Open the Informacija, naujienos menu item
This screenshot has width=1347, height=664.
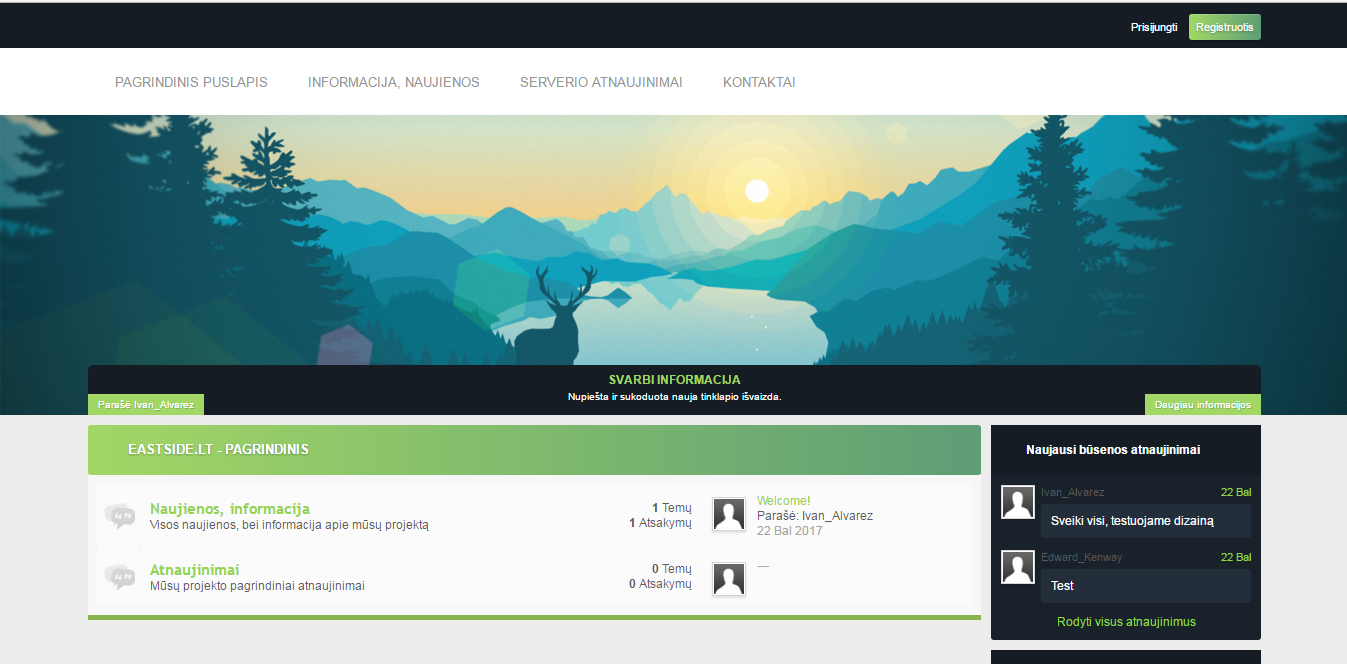[x=394, y=82]
